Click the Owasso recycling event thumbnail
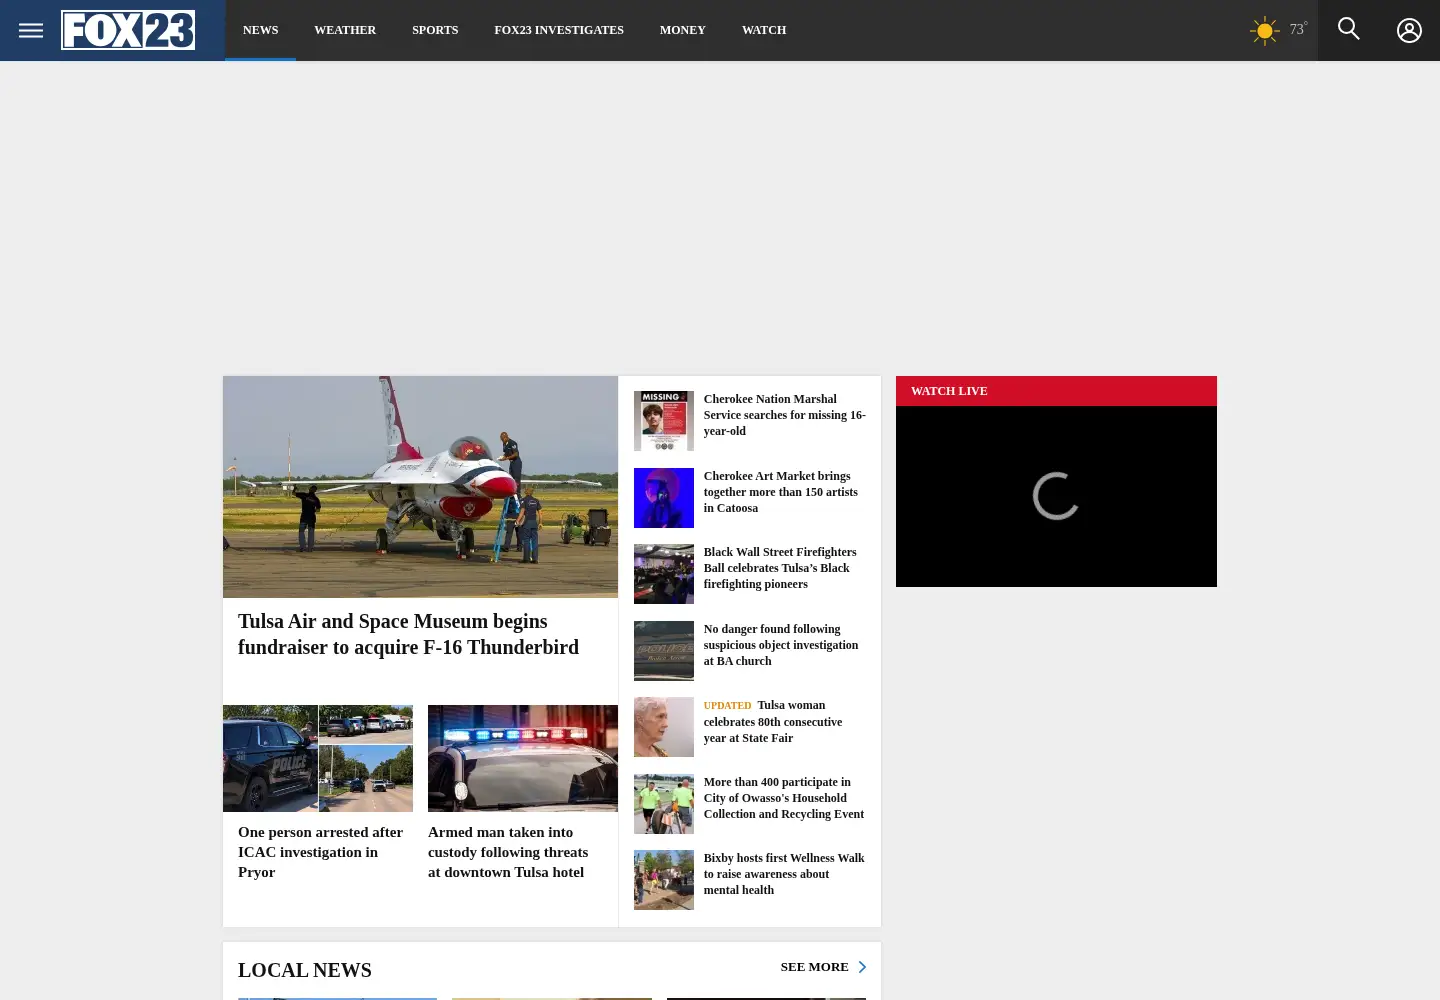Screen dimensions: 1440x1000 (x=664, y=804)
